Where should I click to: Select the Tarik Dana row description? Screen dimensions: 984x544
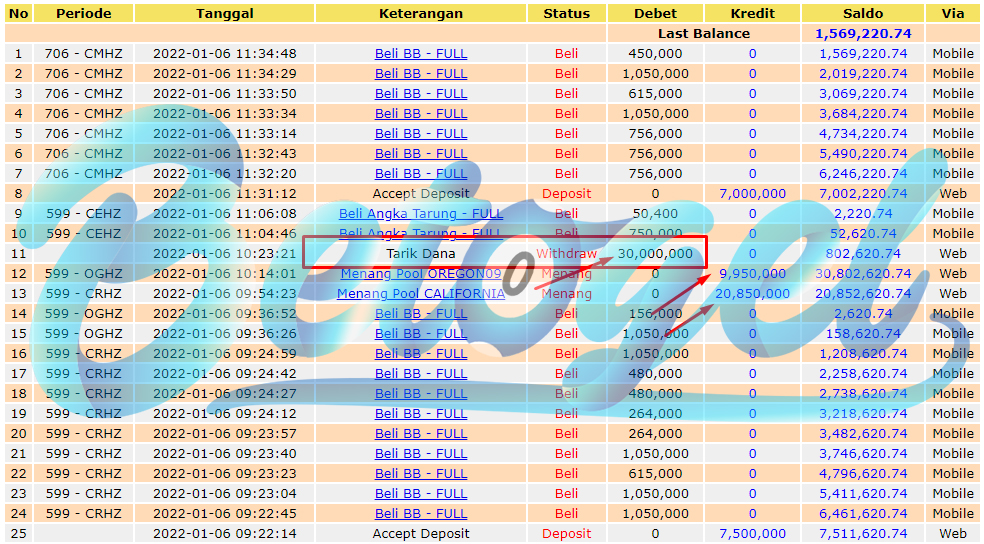[x=420, y=253]
